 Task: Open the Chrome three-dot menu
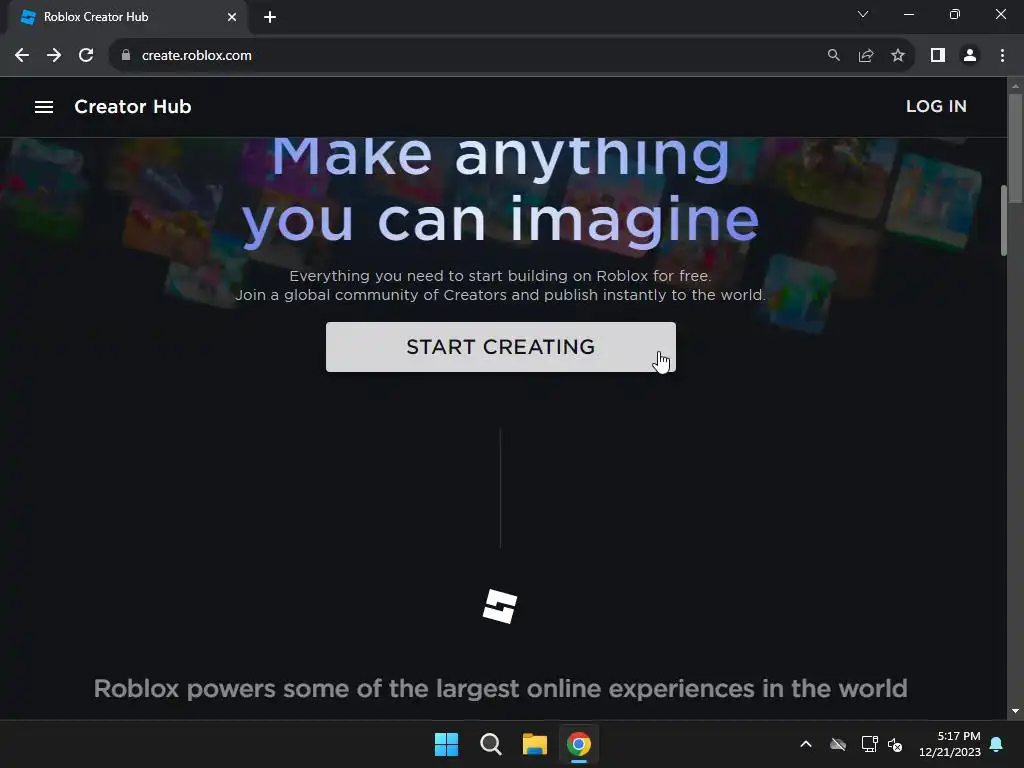pyautogui.click(x=1002, y=56)
